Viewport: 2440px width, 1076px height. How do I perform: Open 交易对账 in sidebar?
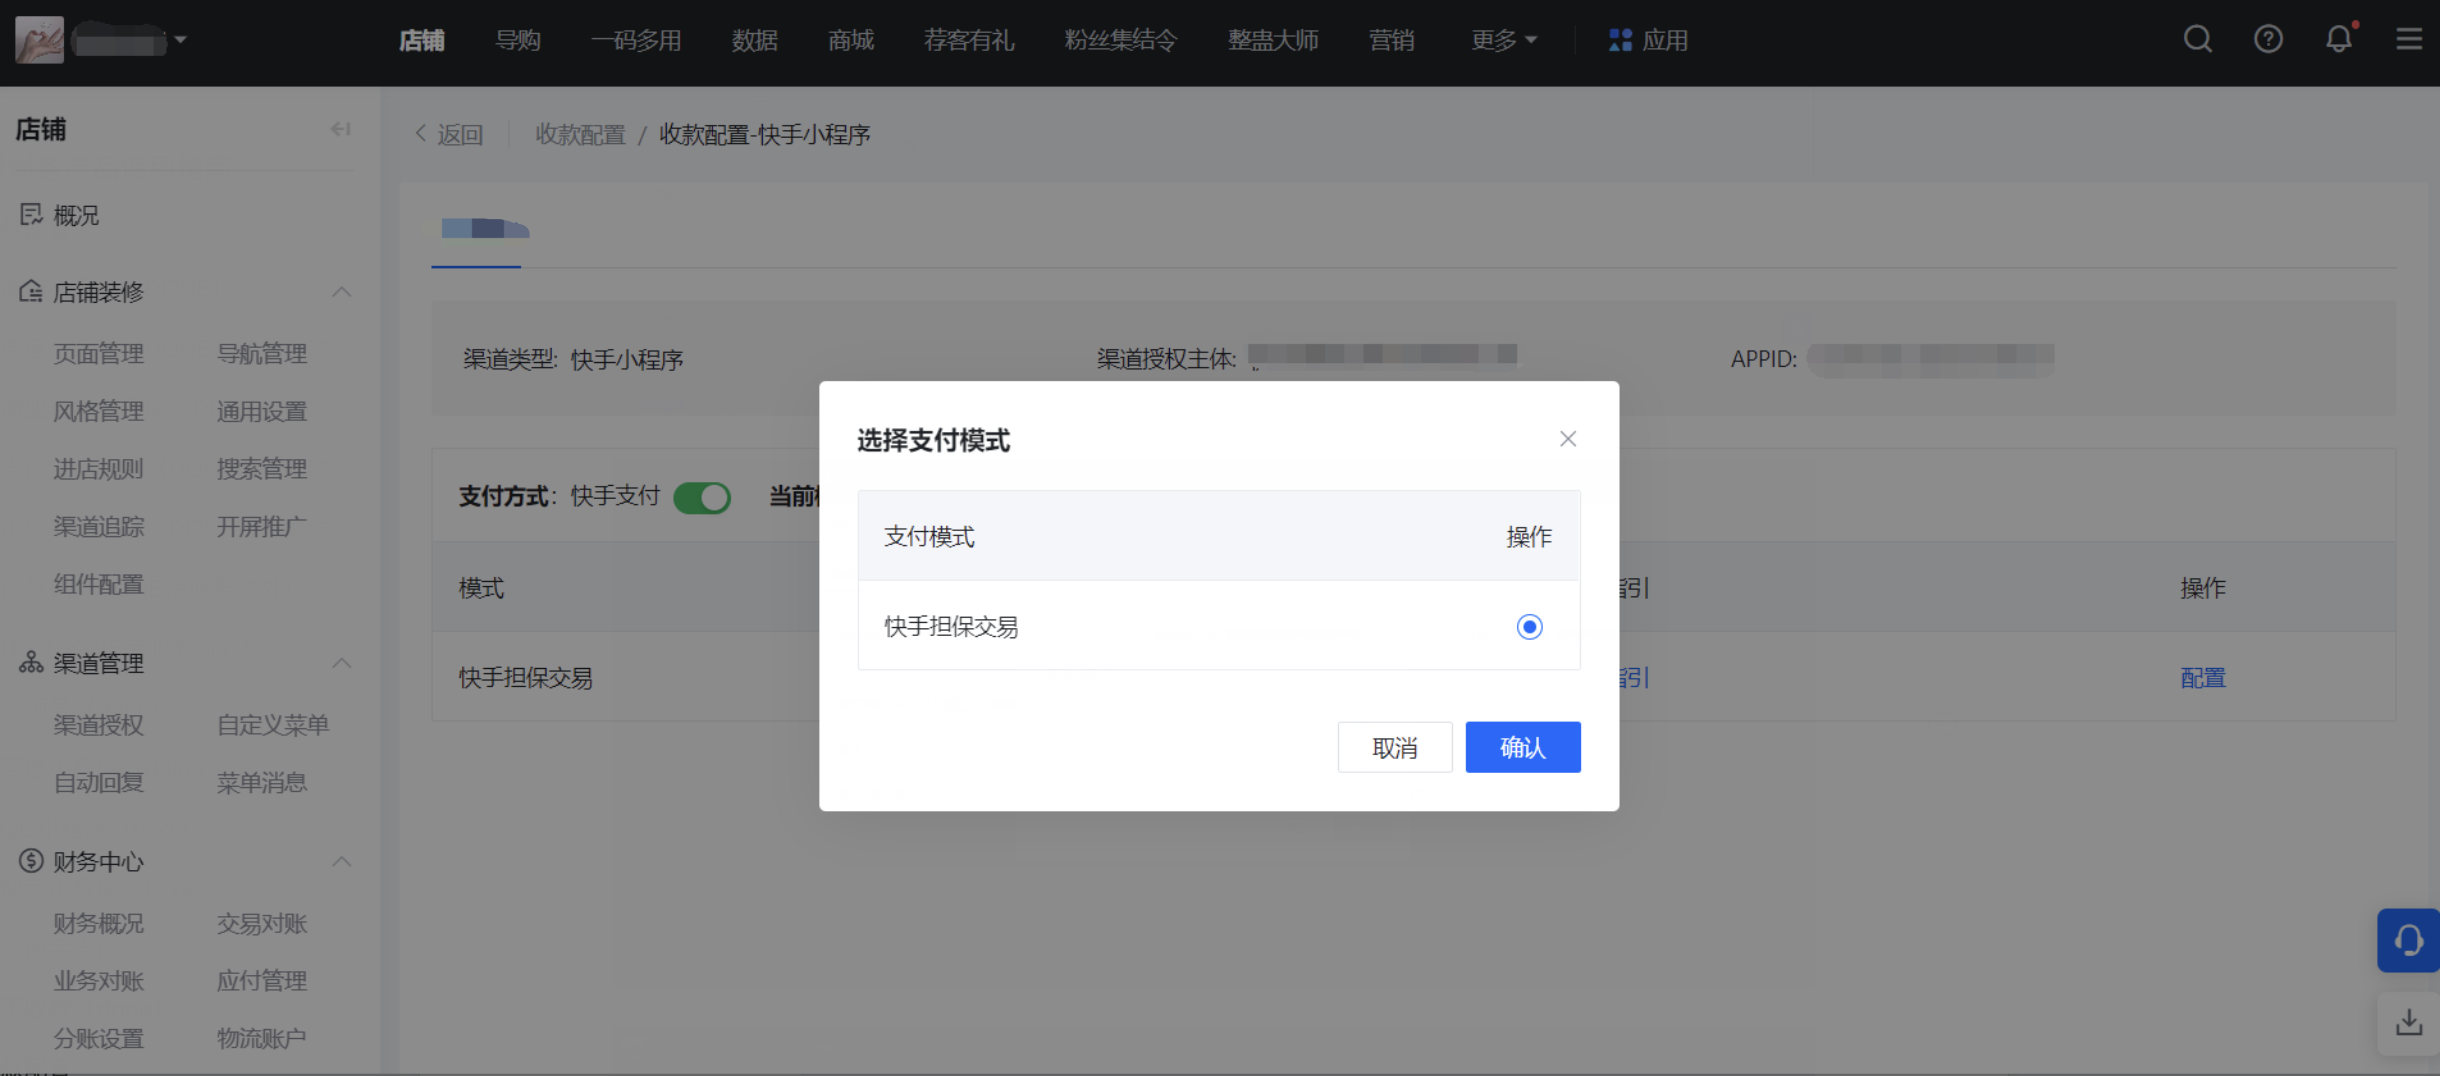click(x=262, y=923)
